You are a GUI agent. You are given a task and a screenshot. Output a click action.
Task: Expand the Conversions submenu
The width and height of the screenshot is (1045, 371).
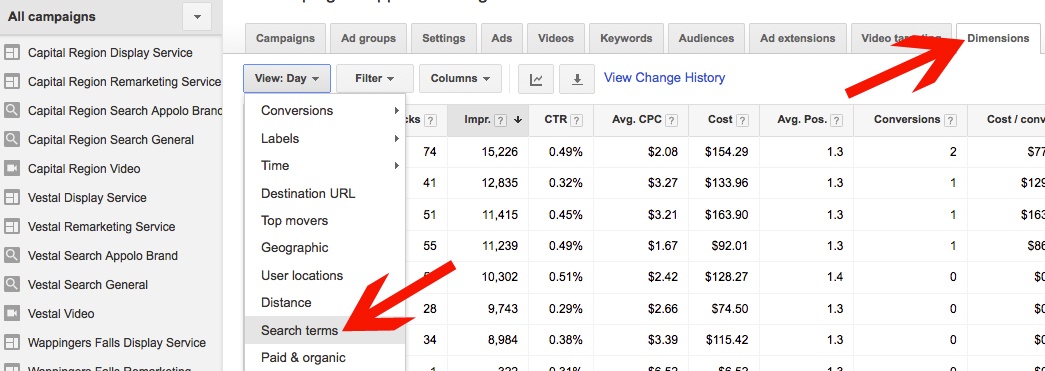[x=325, y=111]
